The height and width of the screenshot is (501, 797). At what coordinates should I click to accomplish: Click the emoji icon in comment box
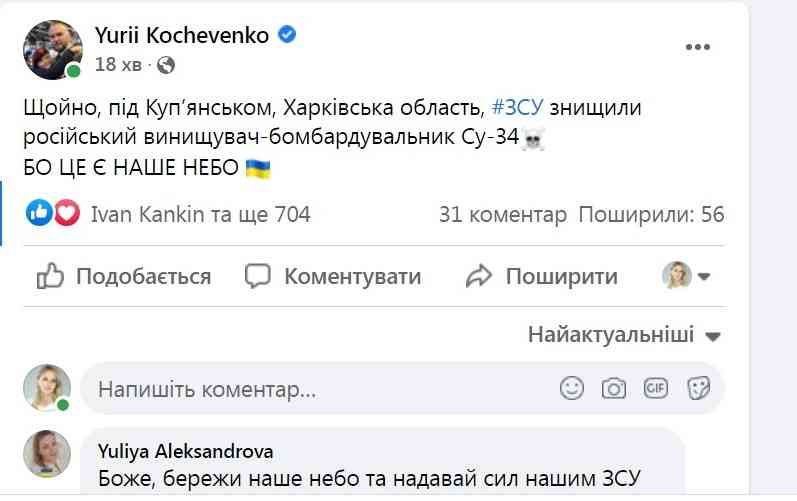(x=572, y=388)
